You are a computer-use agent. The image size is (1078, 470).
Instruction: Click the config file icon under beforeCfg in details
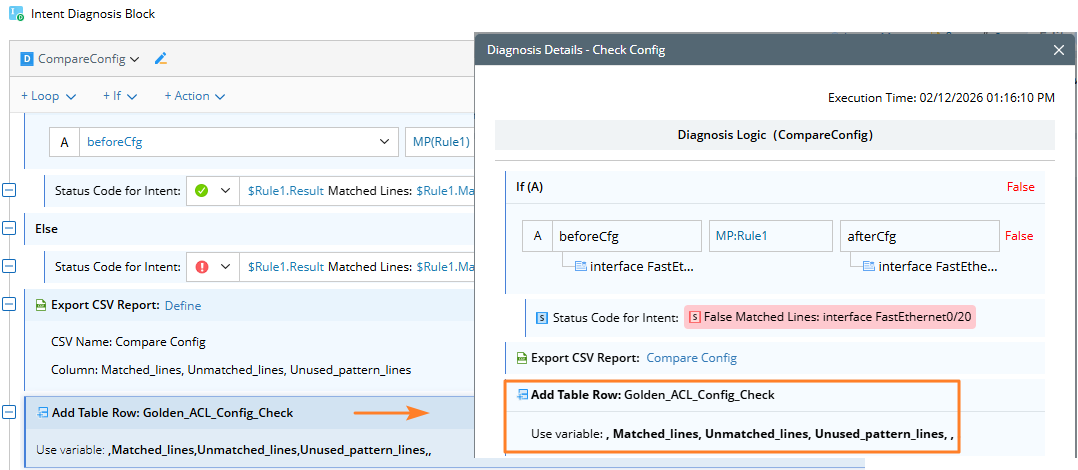pyautogui.click(x=581, y=266)
